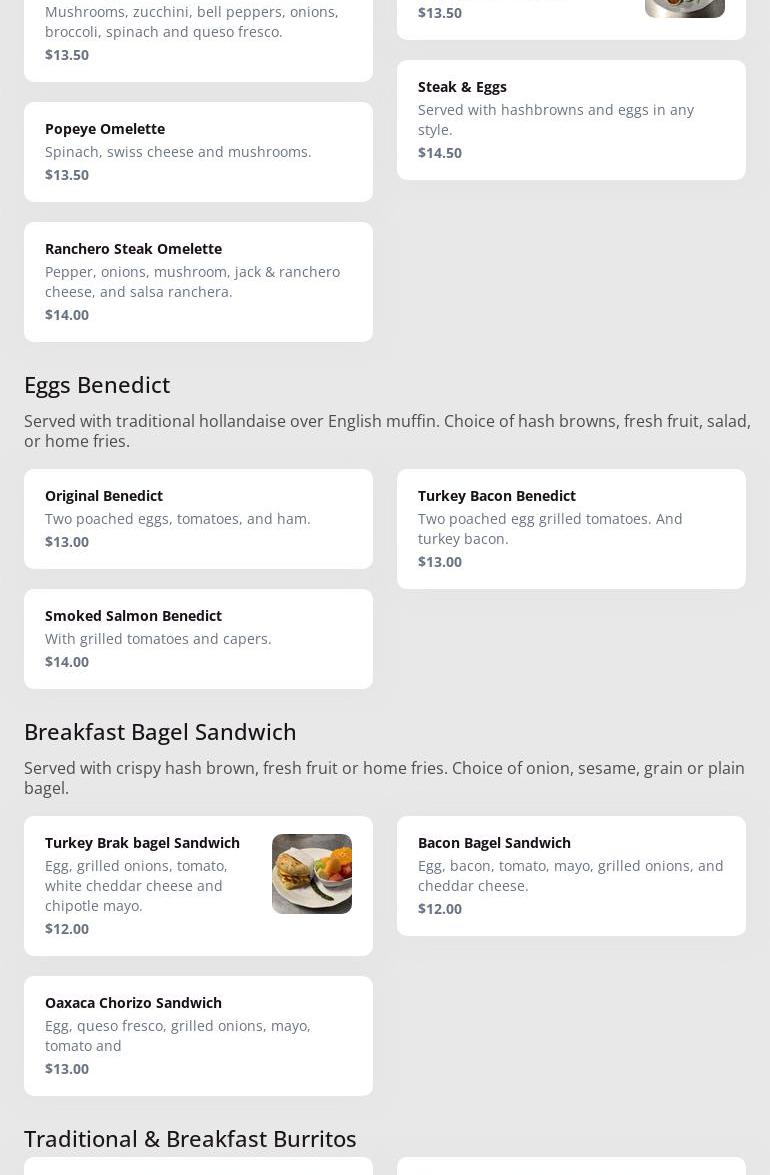Open Ranchero Steak Omelette item

(198, 282)
